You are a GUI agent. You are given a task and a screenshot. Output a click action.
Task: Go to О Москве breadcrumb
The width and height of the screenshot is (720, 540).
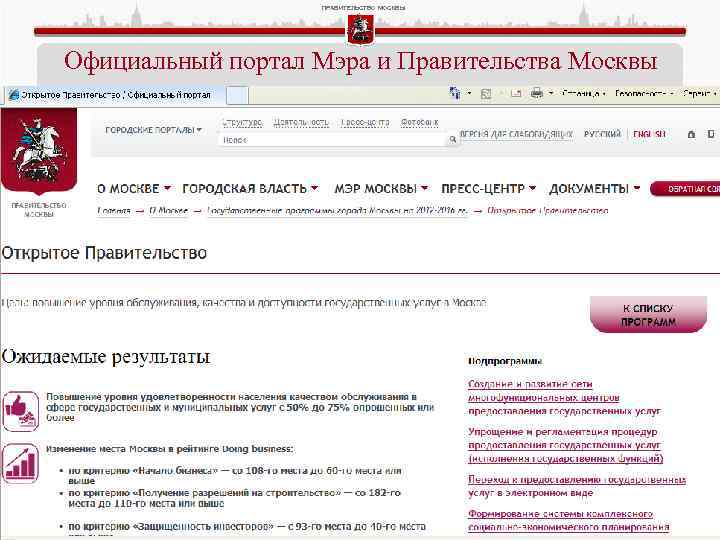(169, 211)
